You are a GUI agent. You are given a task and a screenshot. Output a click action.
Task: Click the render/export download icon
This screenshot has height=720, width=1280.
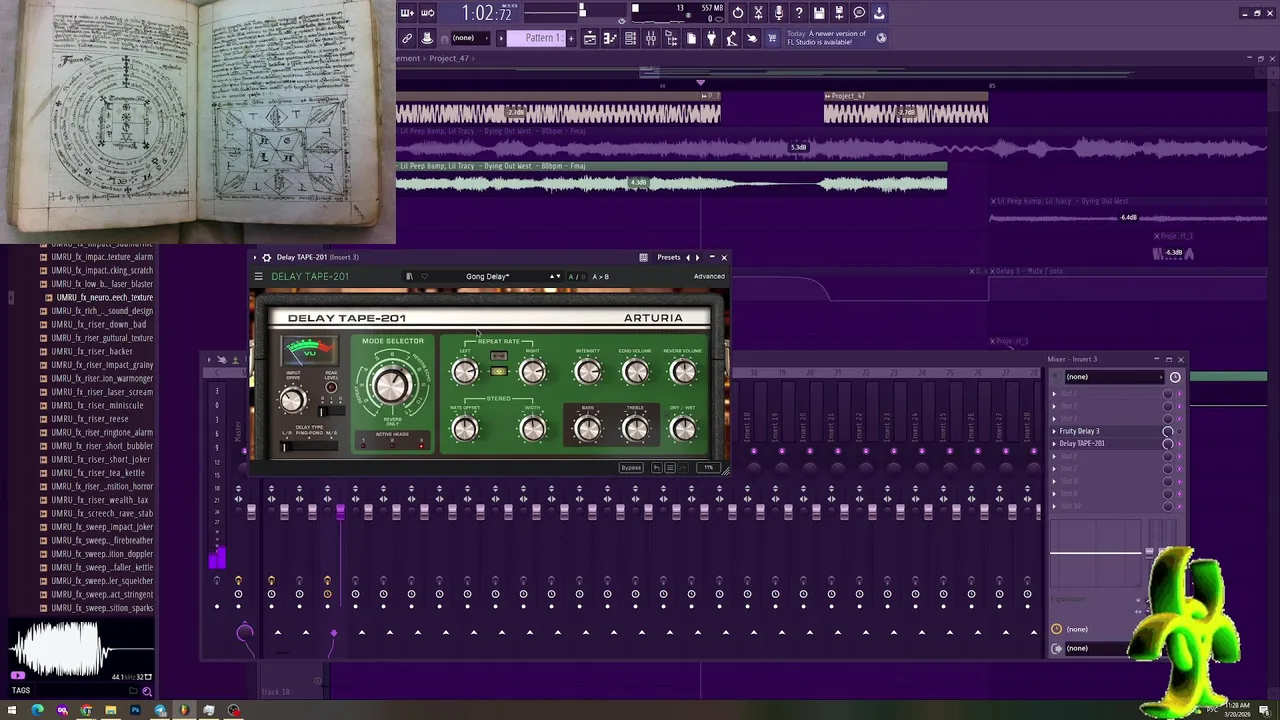879,13
